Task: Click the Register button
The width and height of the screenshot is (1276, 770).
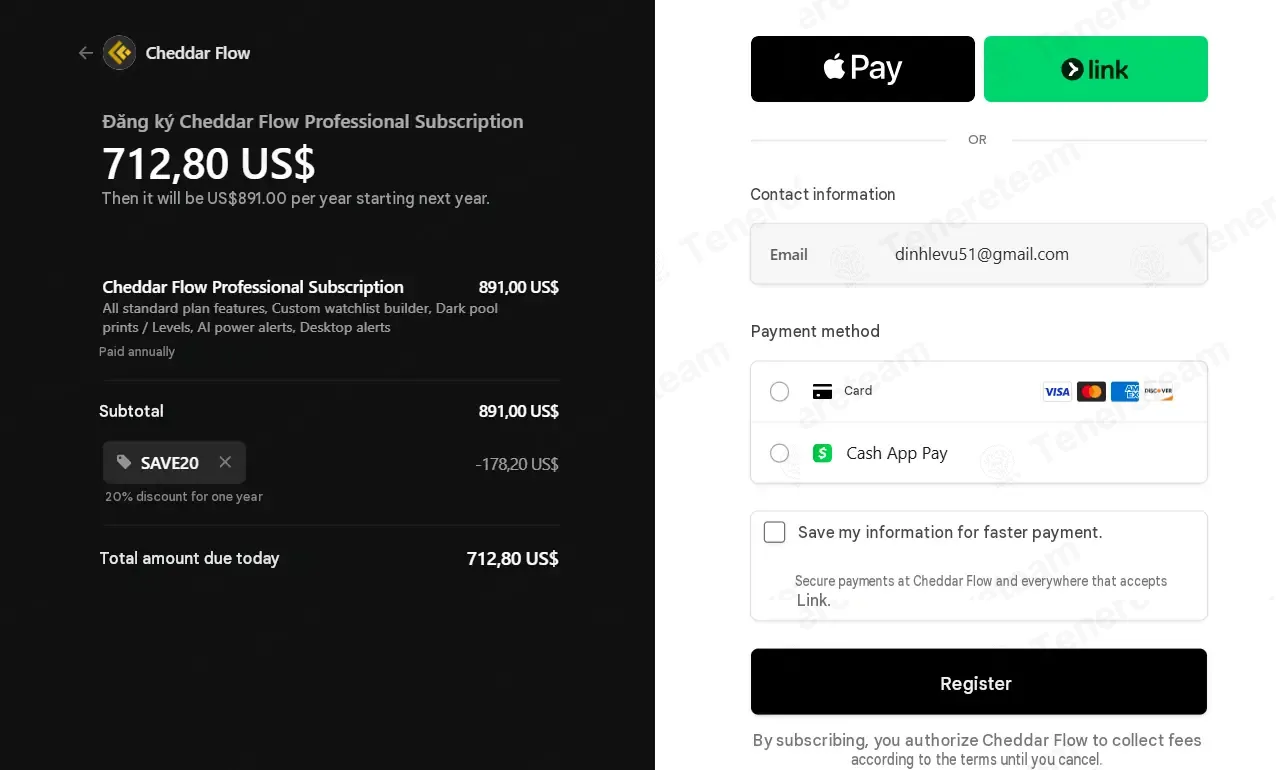Action: point(979,682)
